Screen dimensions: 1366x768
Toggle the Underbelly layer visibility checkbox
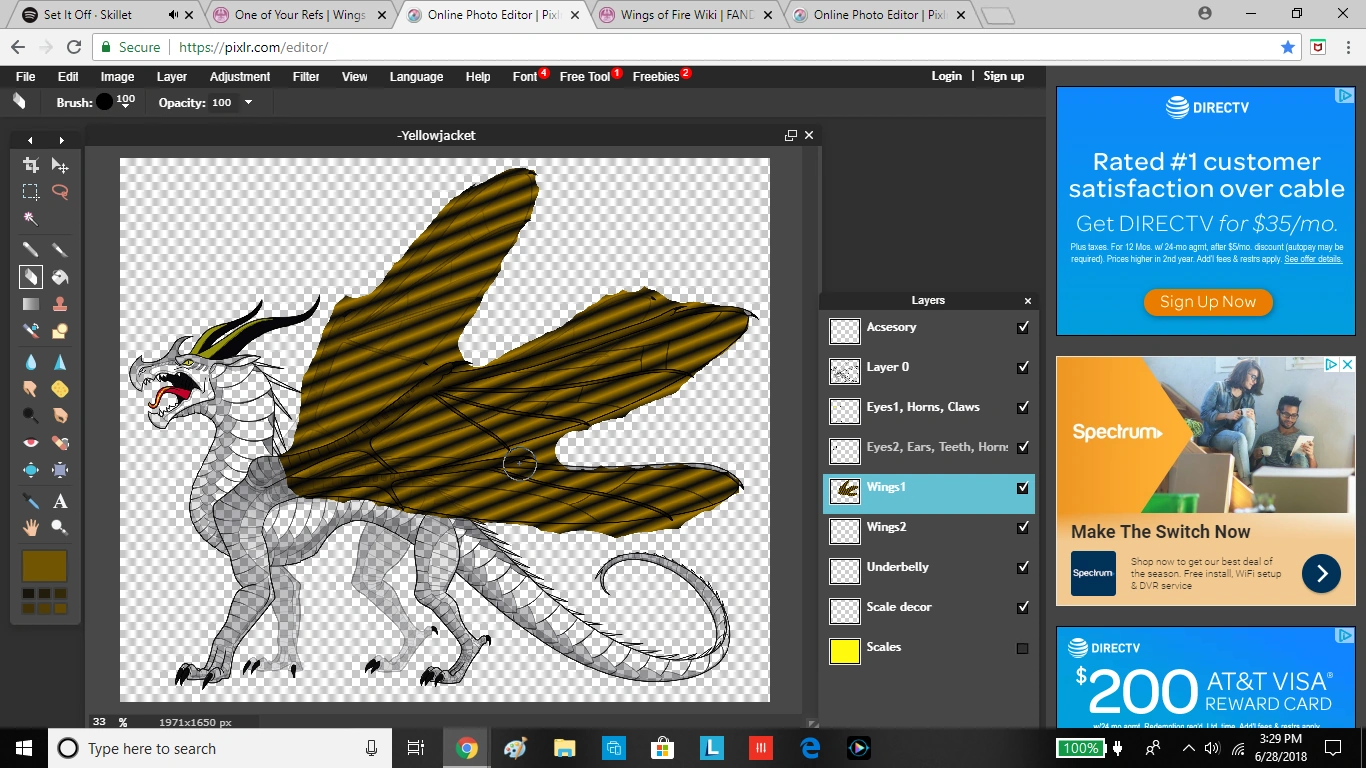[1022, 567]
